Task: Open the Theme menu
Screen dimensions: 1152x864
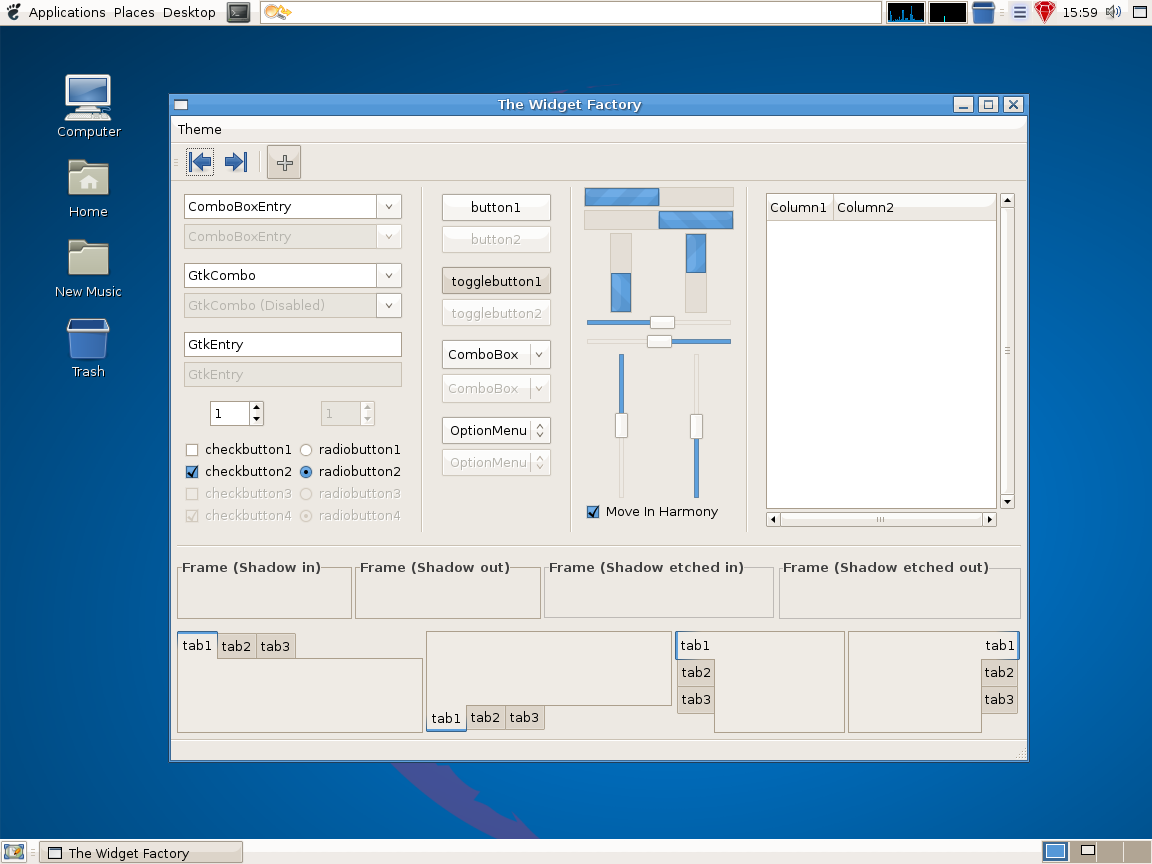Action: pos(199,129)
